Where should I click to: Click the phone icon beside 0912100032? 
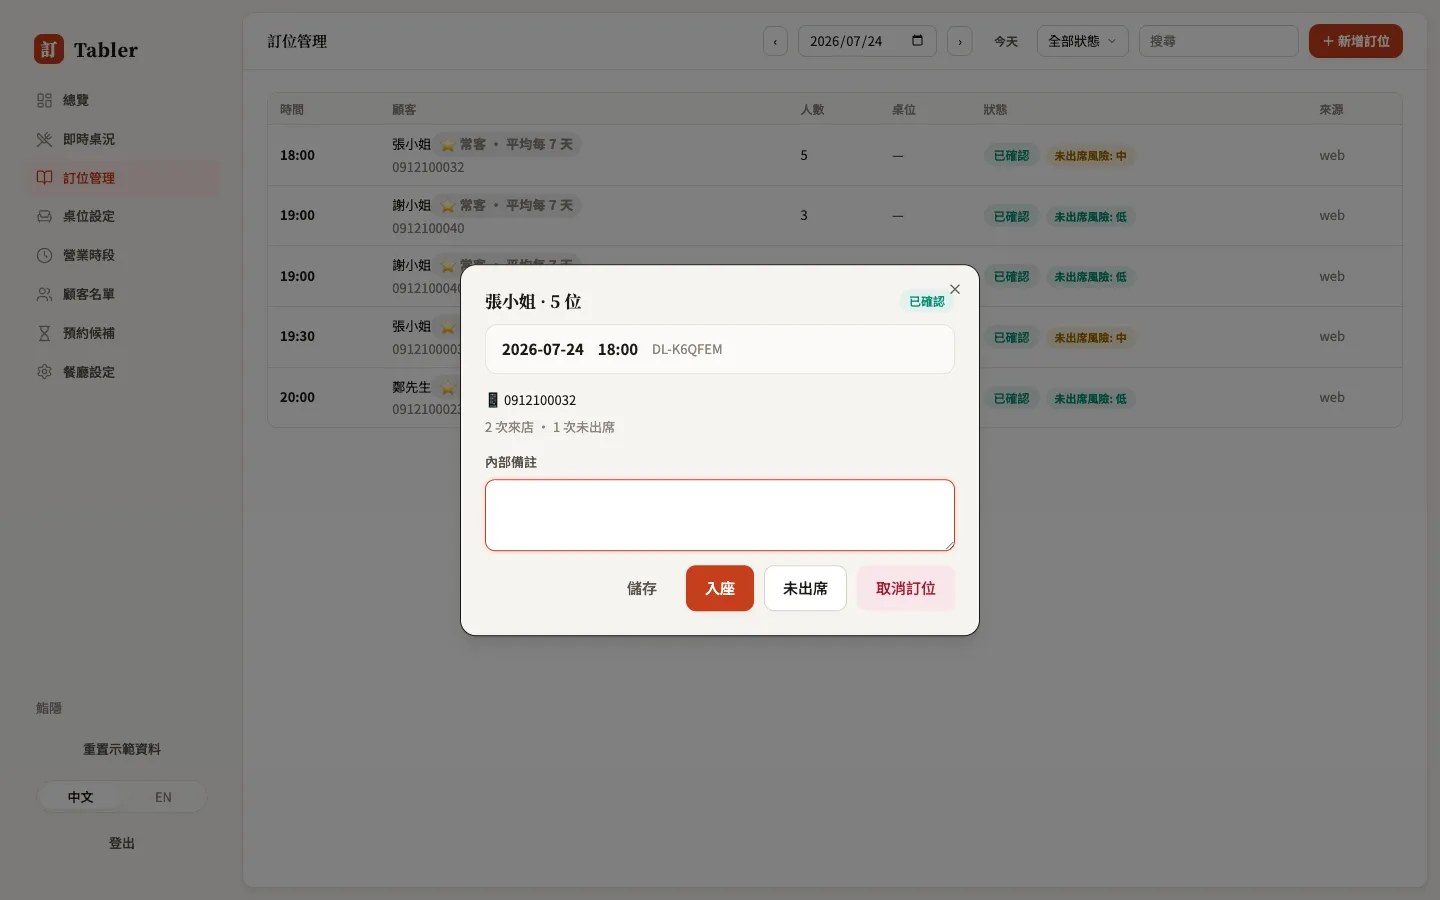click(x=493, y=400)
